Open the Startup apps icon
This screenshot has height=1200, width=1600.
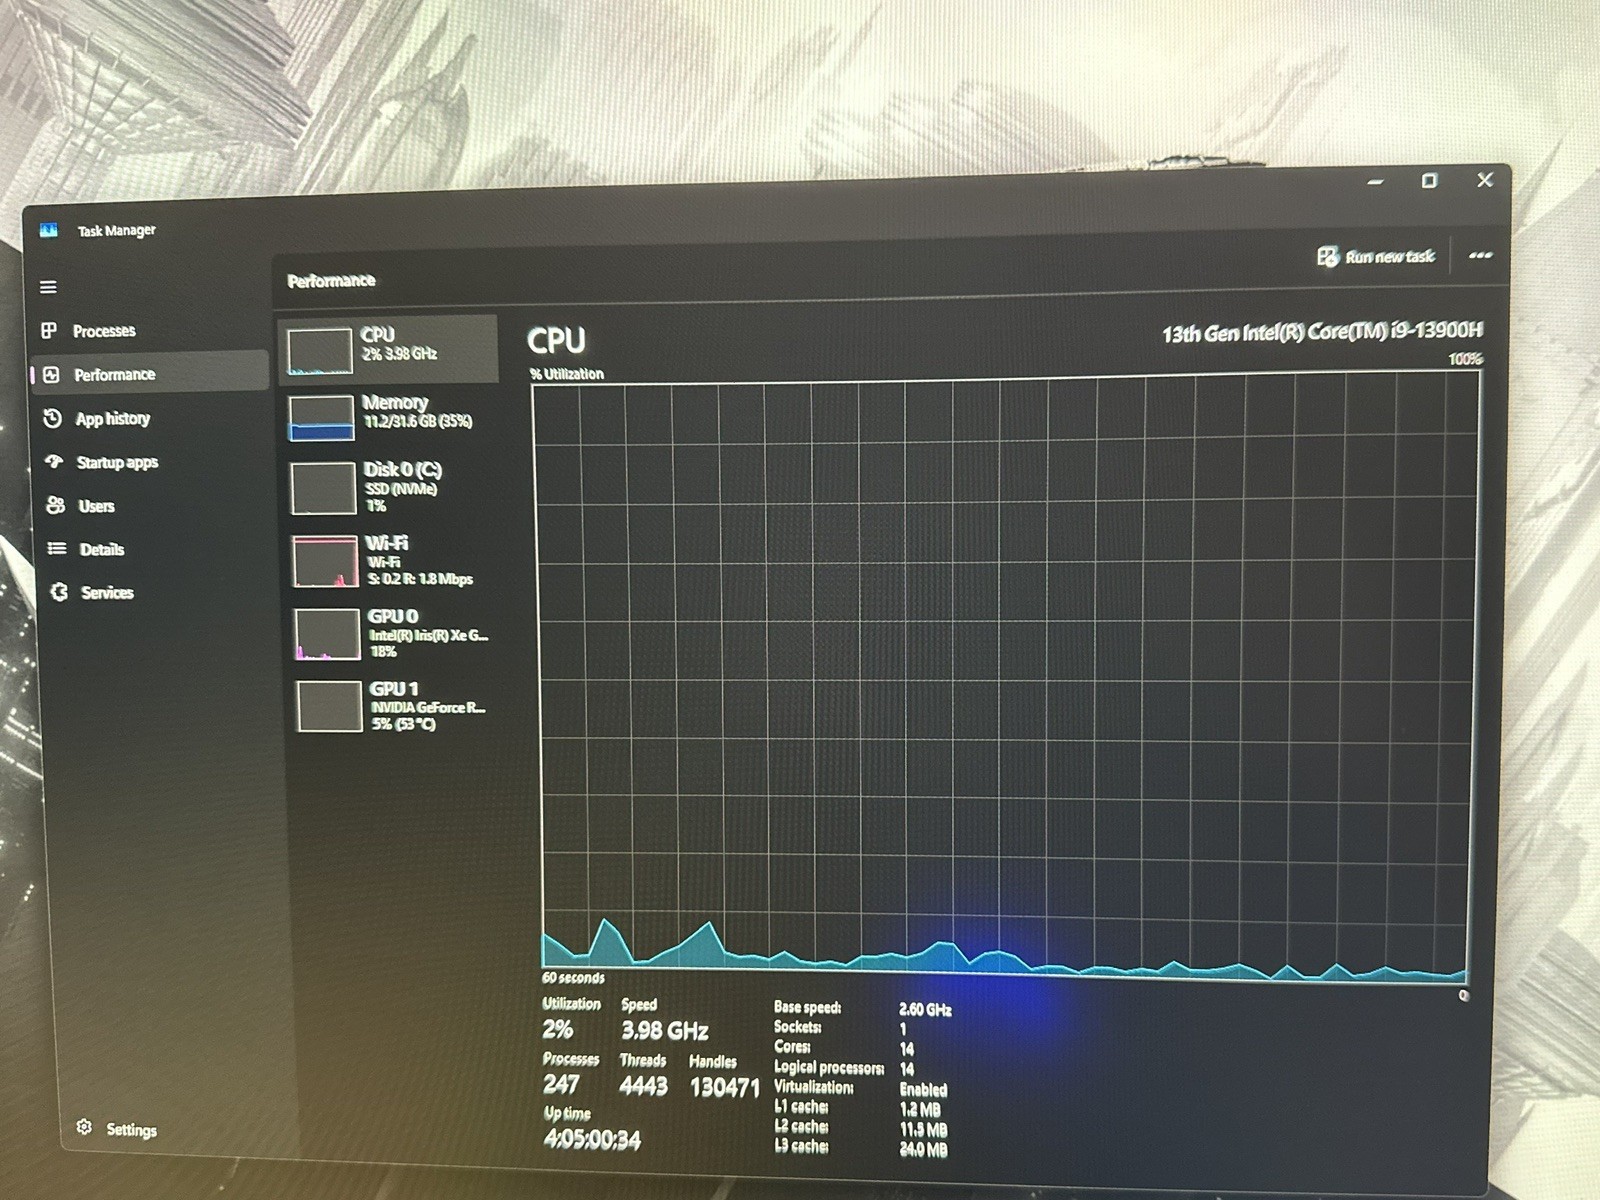click(55, 461)
